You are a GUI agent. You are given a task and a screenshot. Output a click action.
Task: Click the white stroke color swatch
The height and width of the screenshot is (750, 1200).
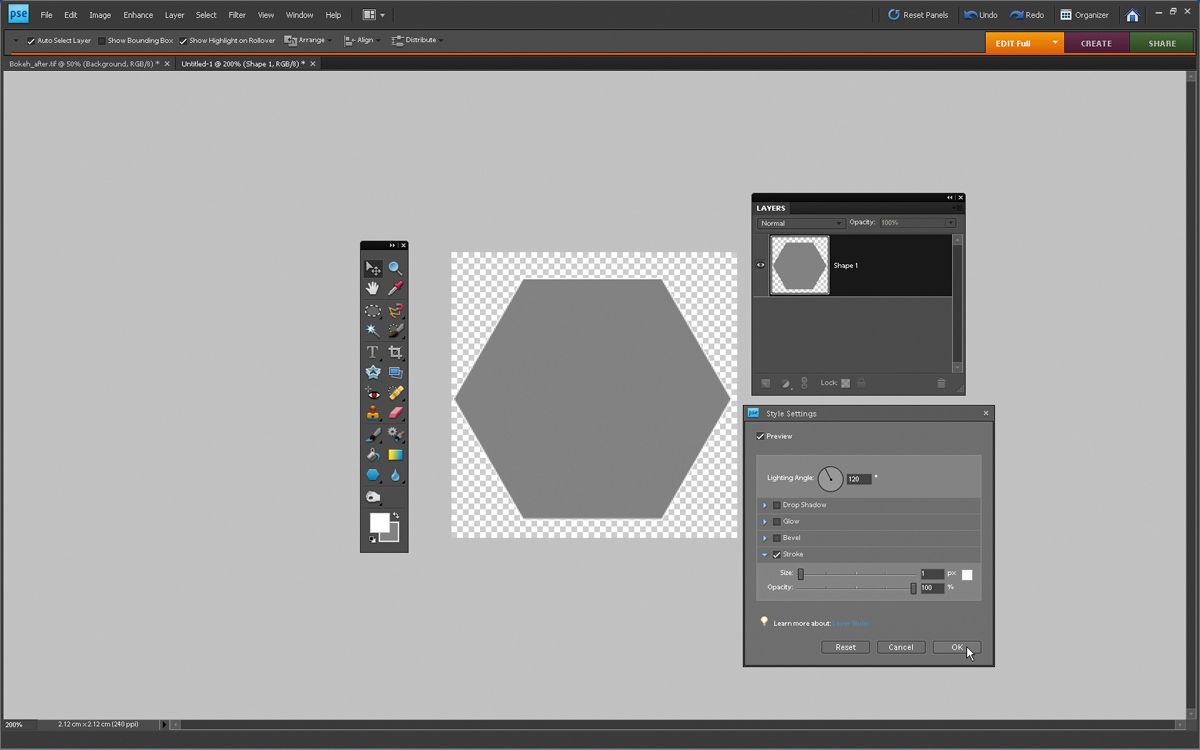click(967, 574)
